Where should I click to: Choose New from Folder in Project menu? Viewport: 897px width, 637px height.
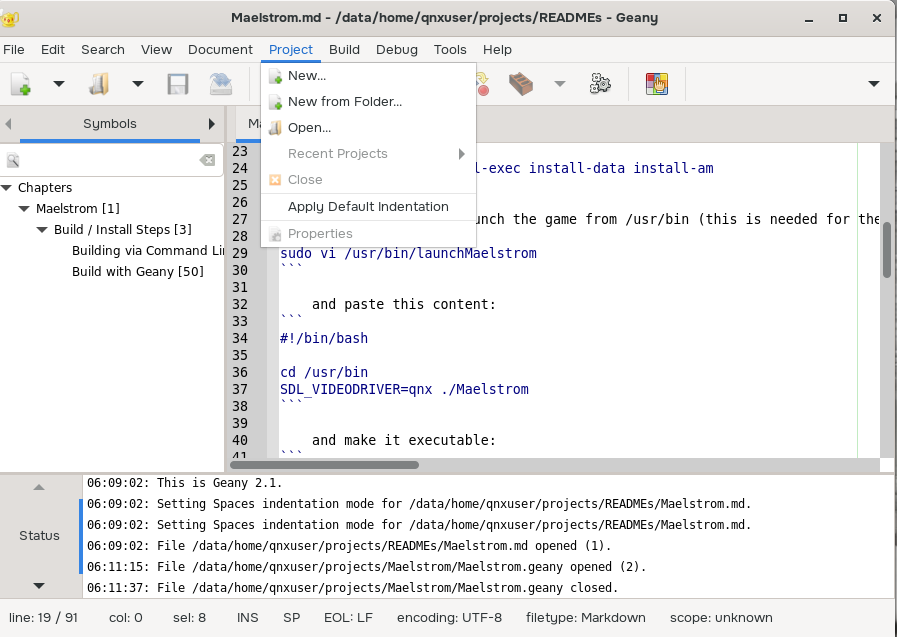pyautogui.click(x=344, y=101)
